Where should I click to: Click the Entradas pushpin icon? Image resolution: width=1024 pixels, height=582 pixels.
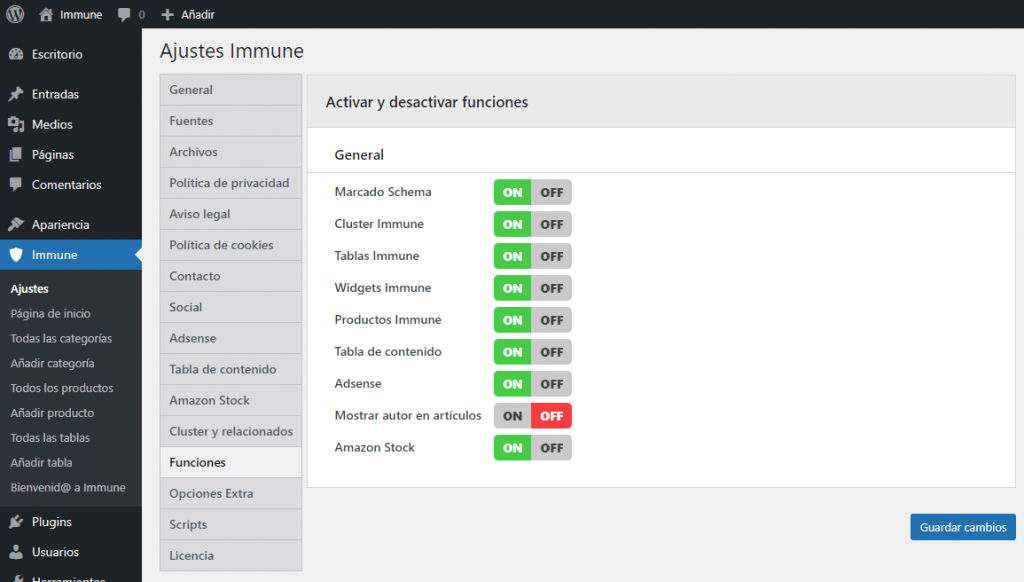tap(16, 94)
